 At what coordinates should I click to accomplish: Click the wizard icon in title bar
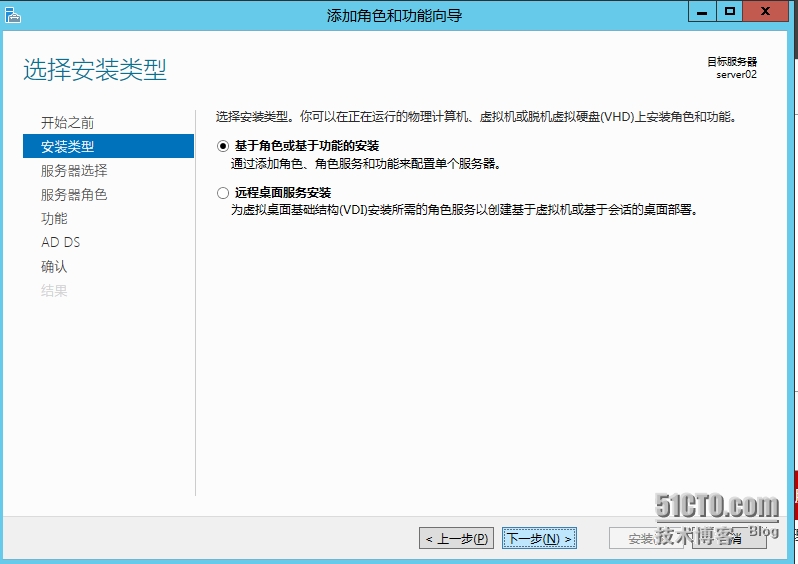coord(13,15)
